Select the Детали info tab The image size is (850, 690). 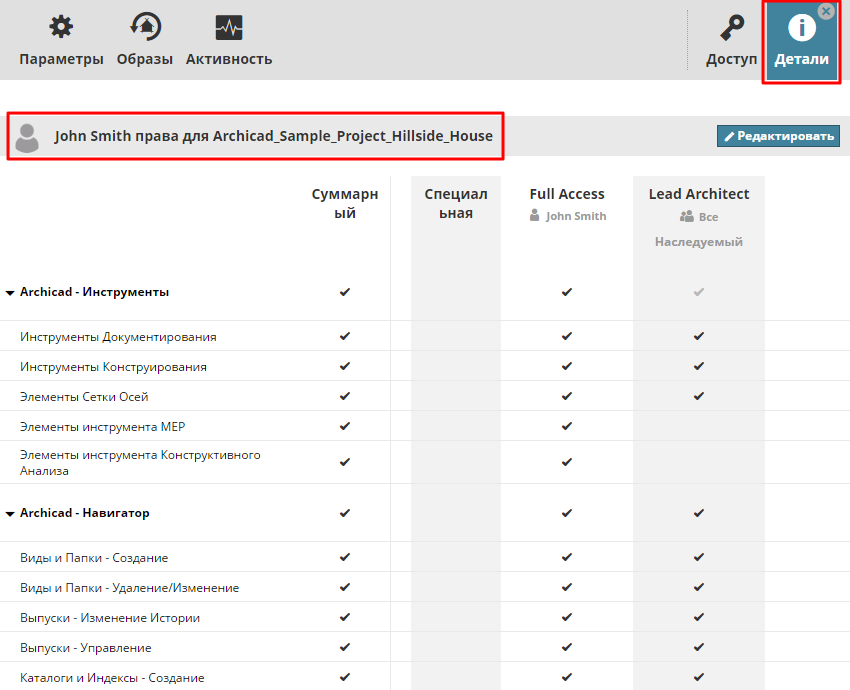pos(801,41)
